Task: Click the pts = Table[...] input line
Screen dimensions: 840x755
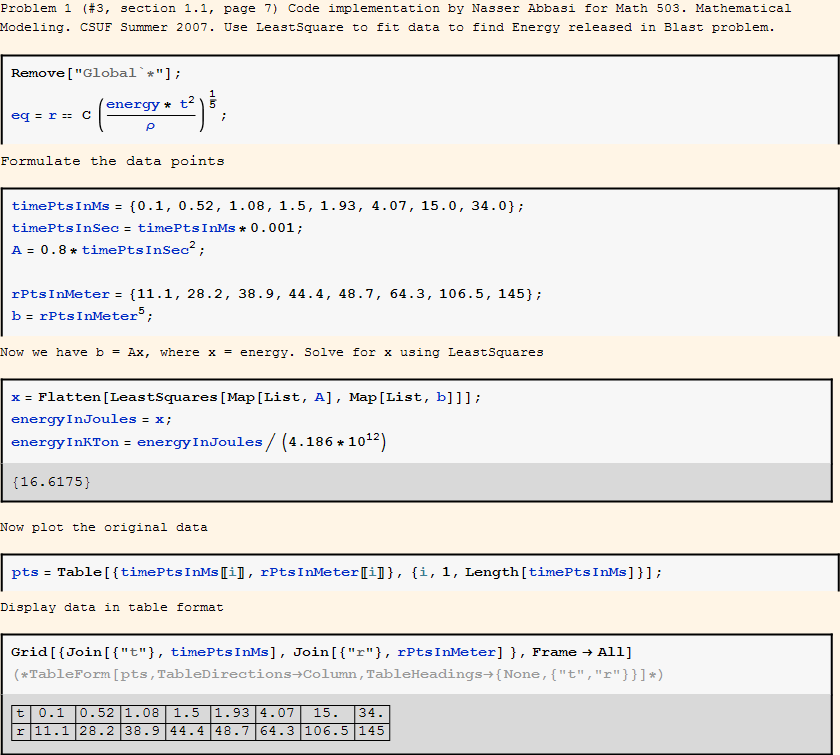Action: coord(336,572)
